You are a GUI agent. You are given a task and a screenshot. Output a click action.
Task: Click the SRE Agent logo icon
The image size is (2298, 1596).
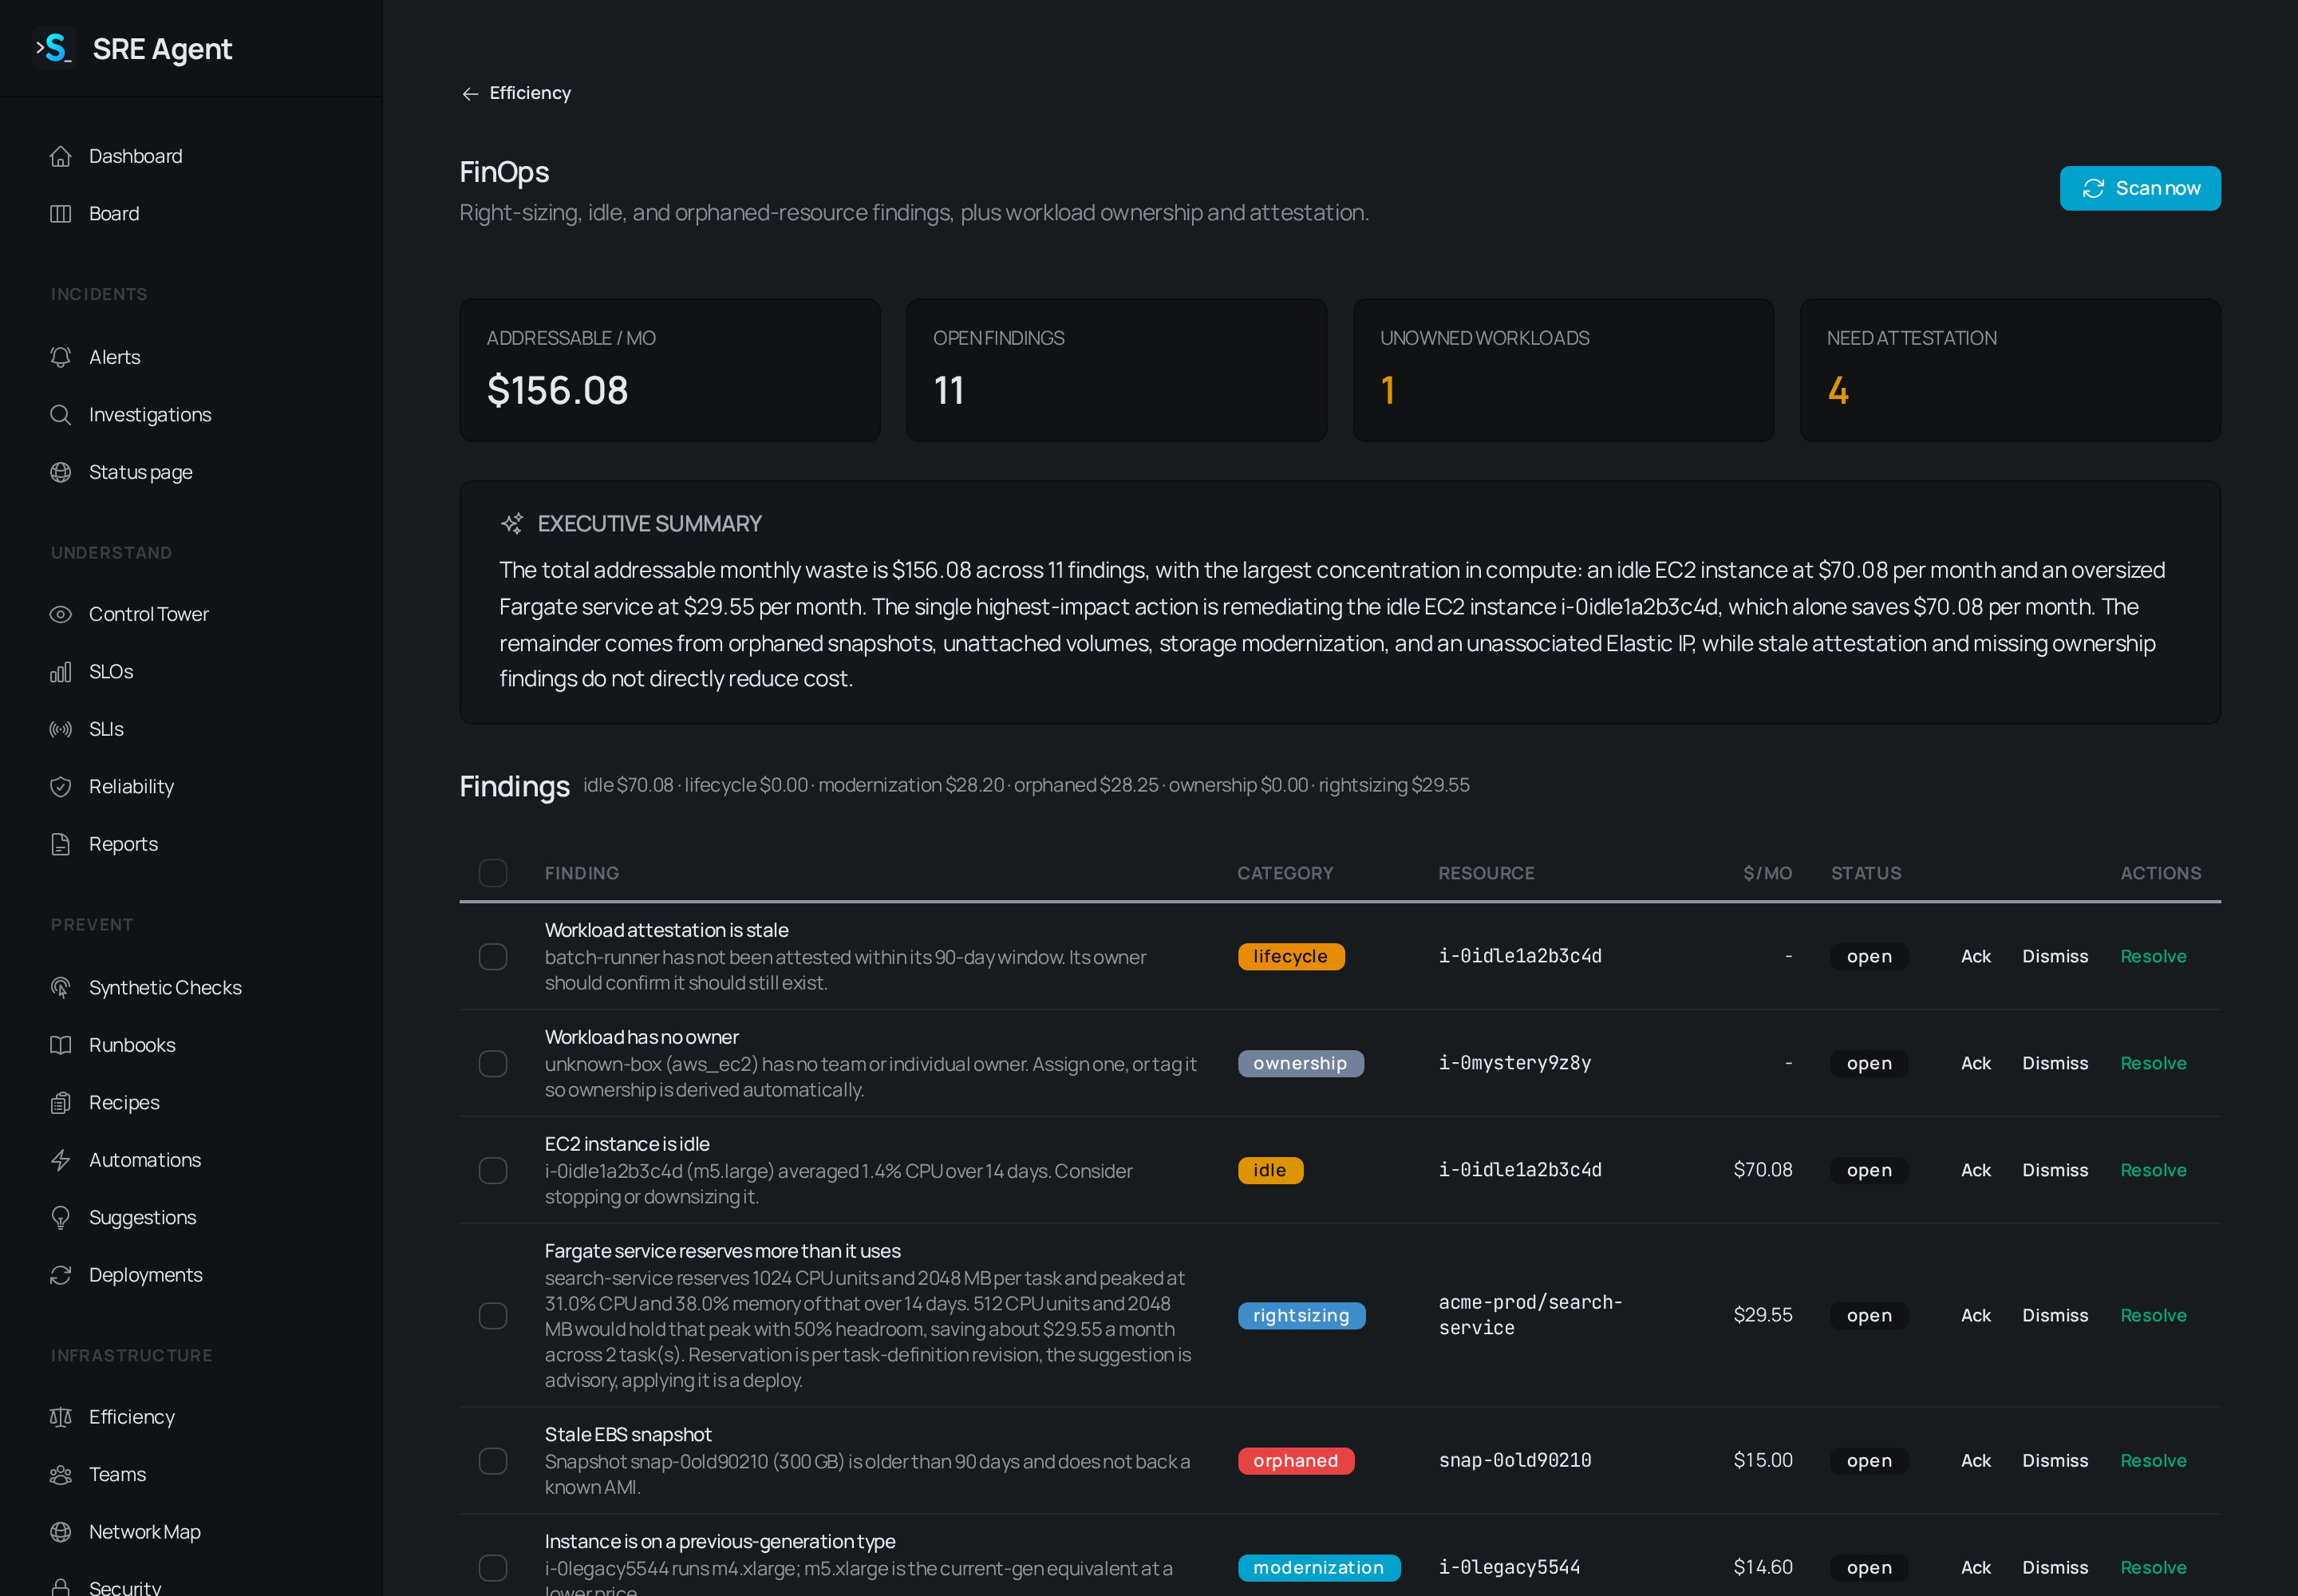point(54,48)
